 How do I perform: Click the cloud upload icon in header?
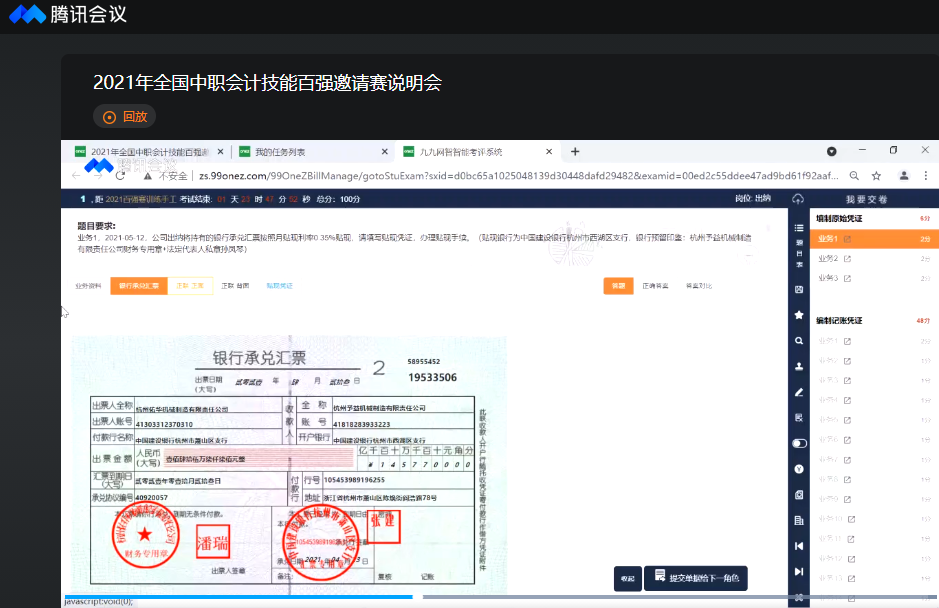point(798,199)
